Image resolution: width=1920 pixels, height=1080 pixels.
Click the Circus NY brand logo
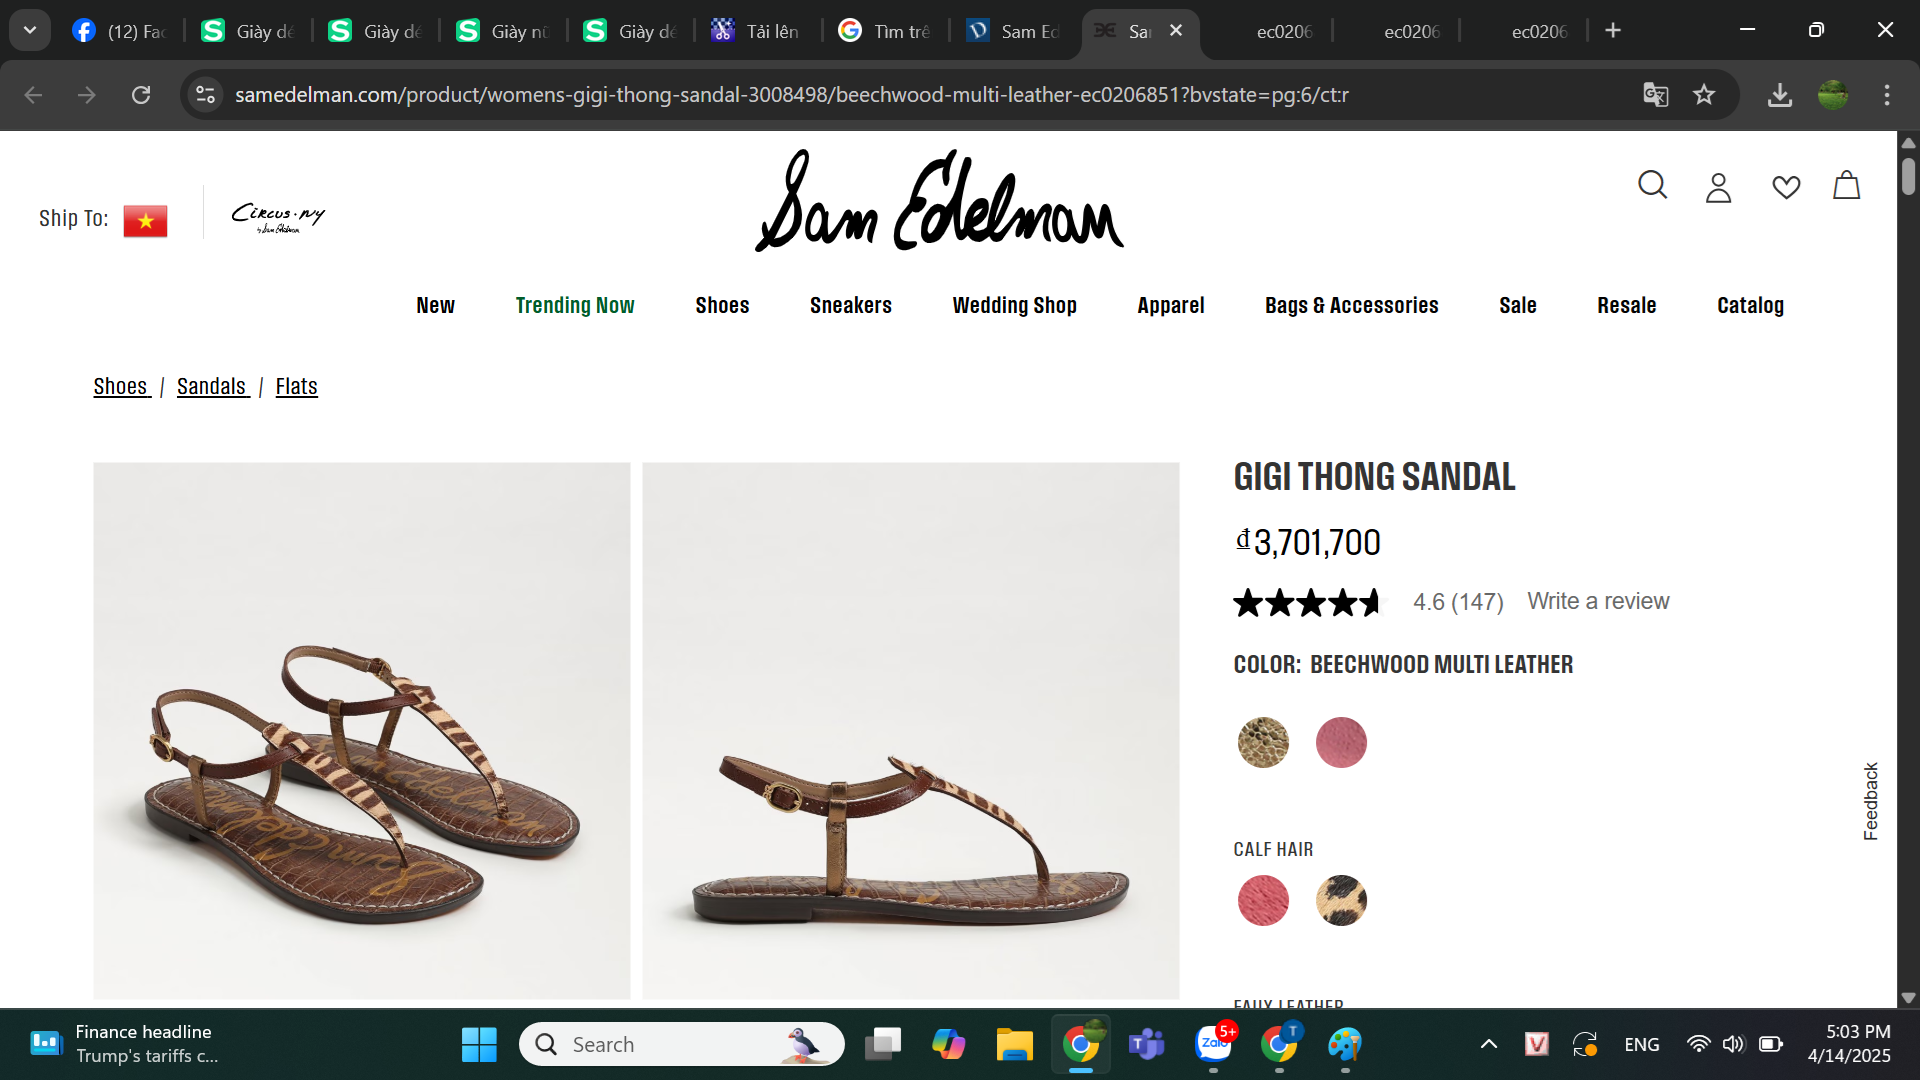click(x=278, y=217)
